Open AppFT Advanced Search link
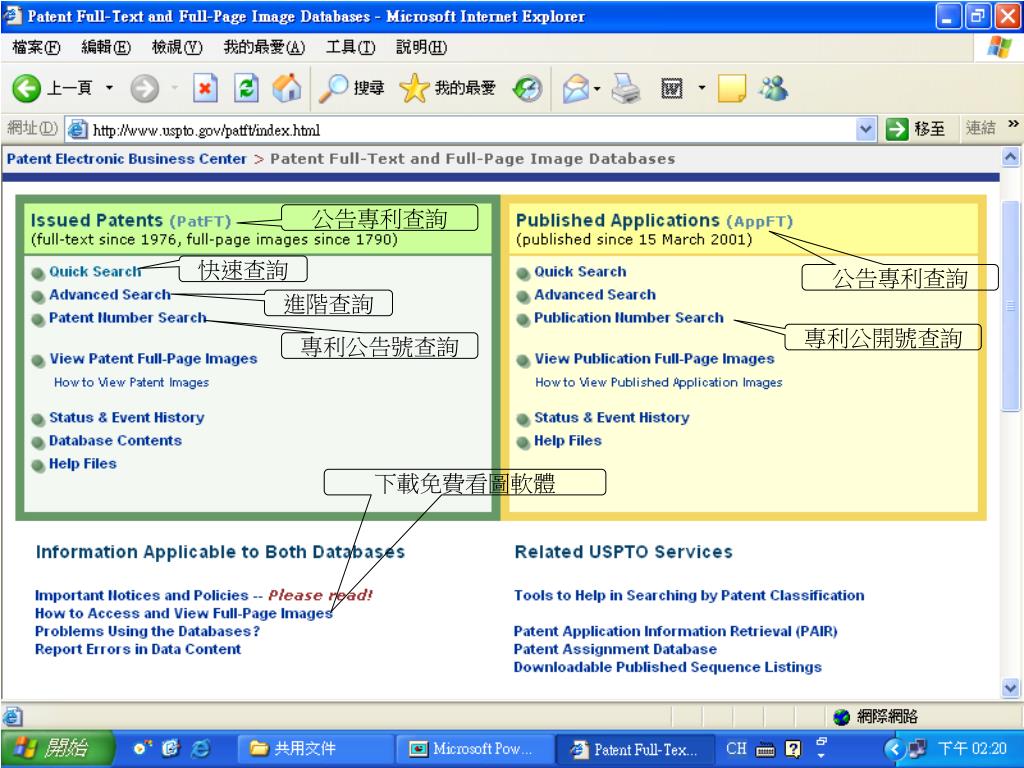1024x768 pixels. [x=595, y=295]
